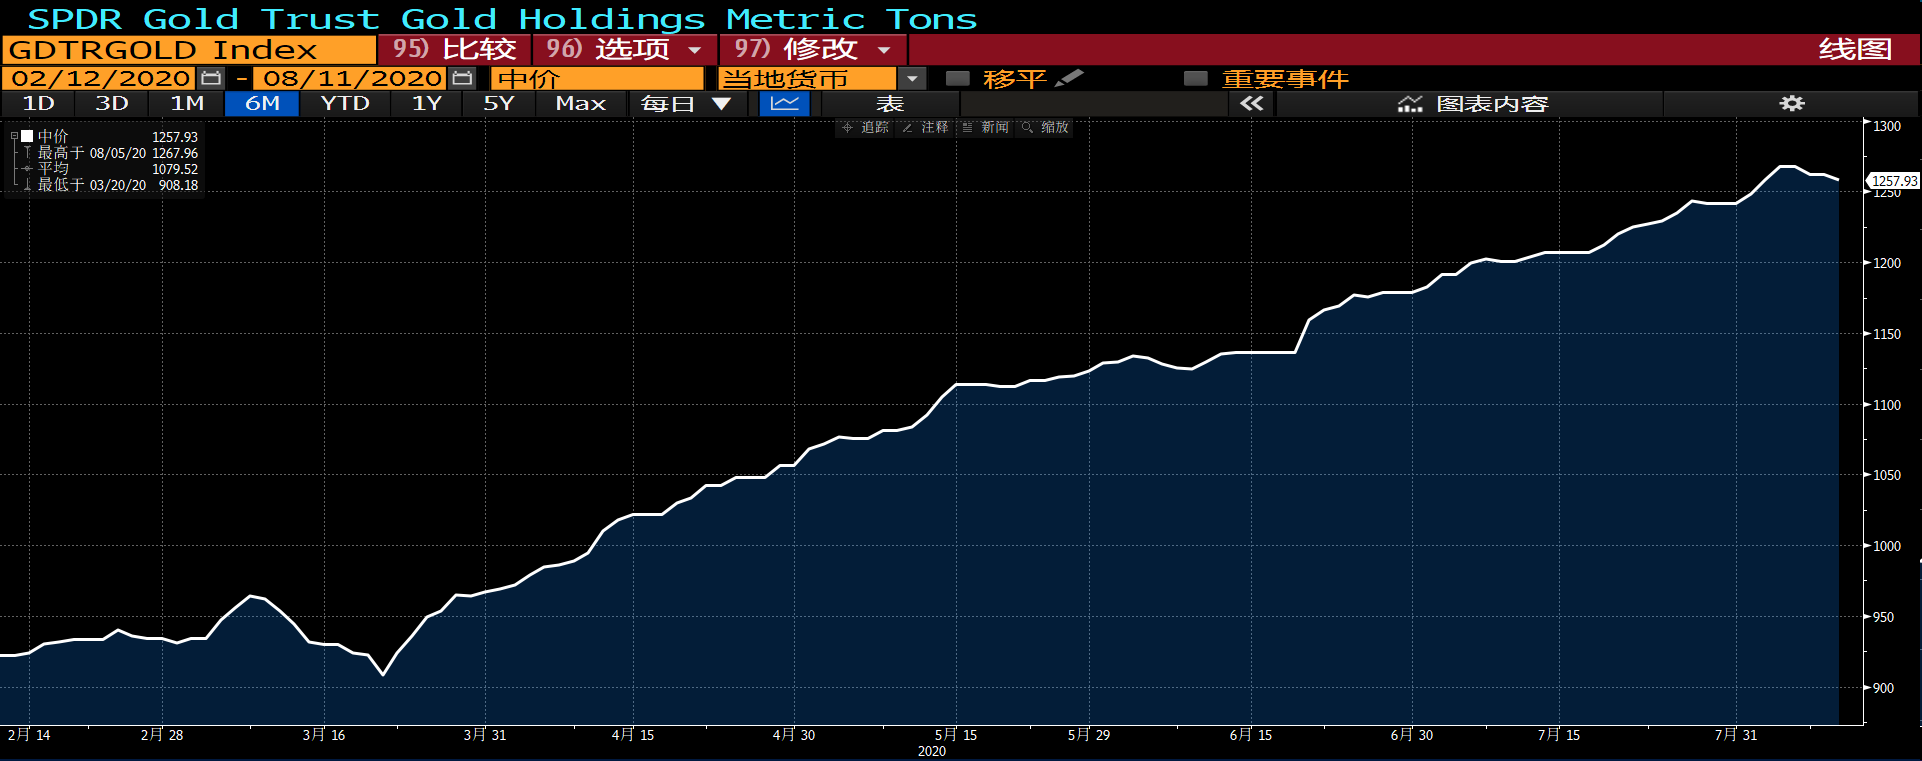Click the start date field 02/12/2020
Screen dimensions: 1922x761
click(100, 78)
